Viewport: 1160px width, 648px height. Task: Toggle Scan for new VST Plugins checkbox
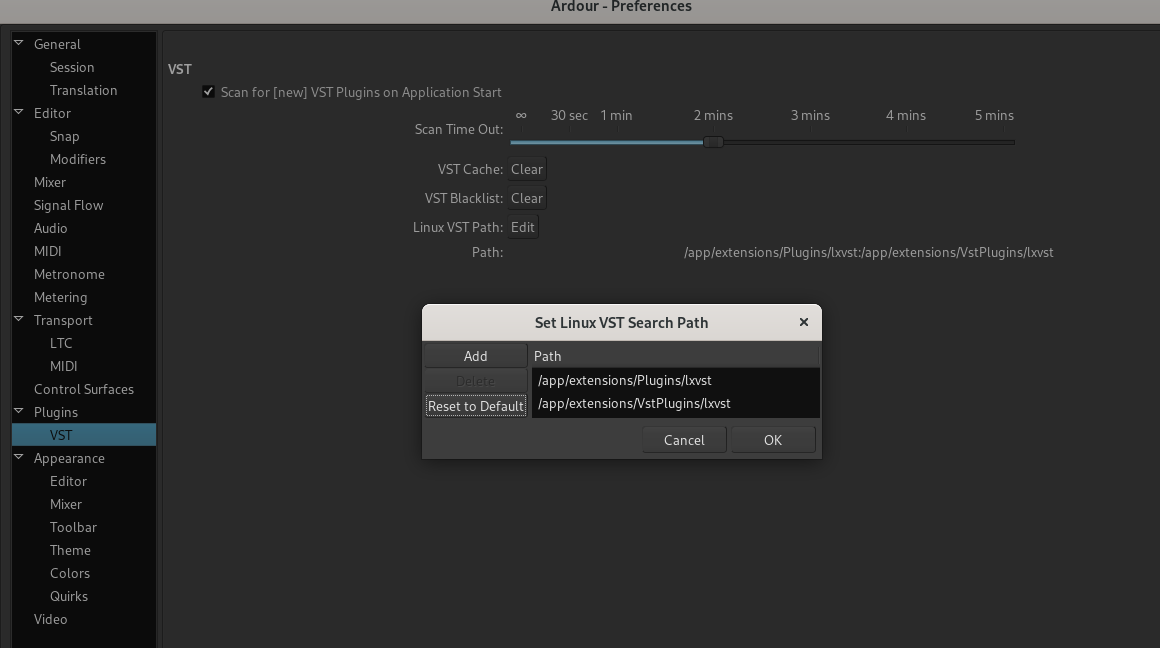pyautogui.click(x=209, y=92)
